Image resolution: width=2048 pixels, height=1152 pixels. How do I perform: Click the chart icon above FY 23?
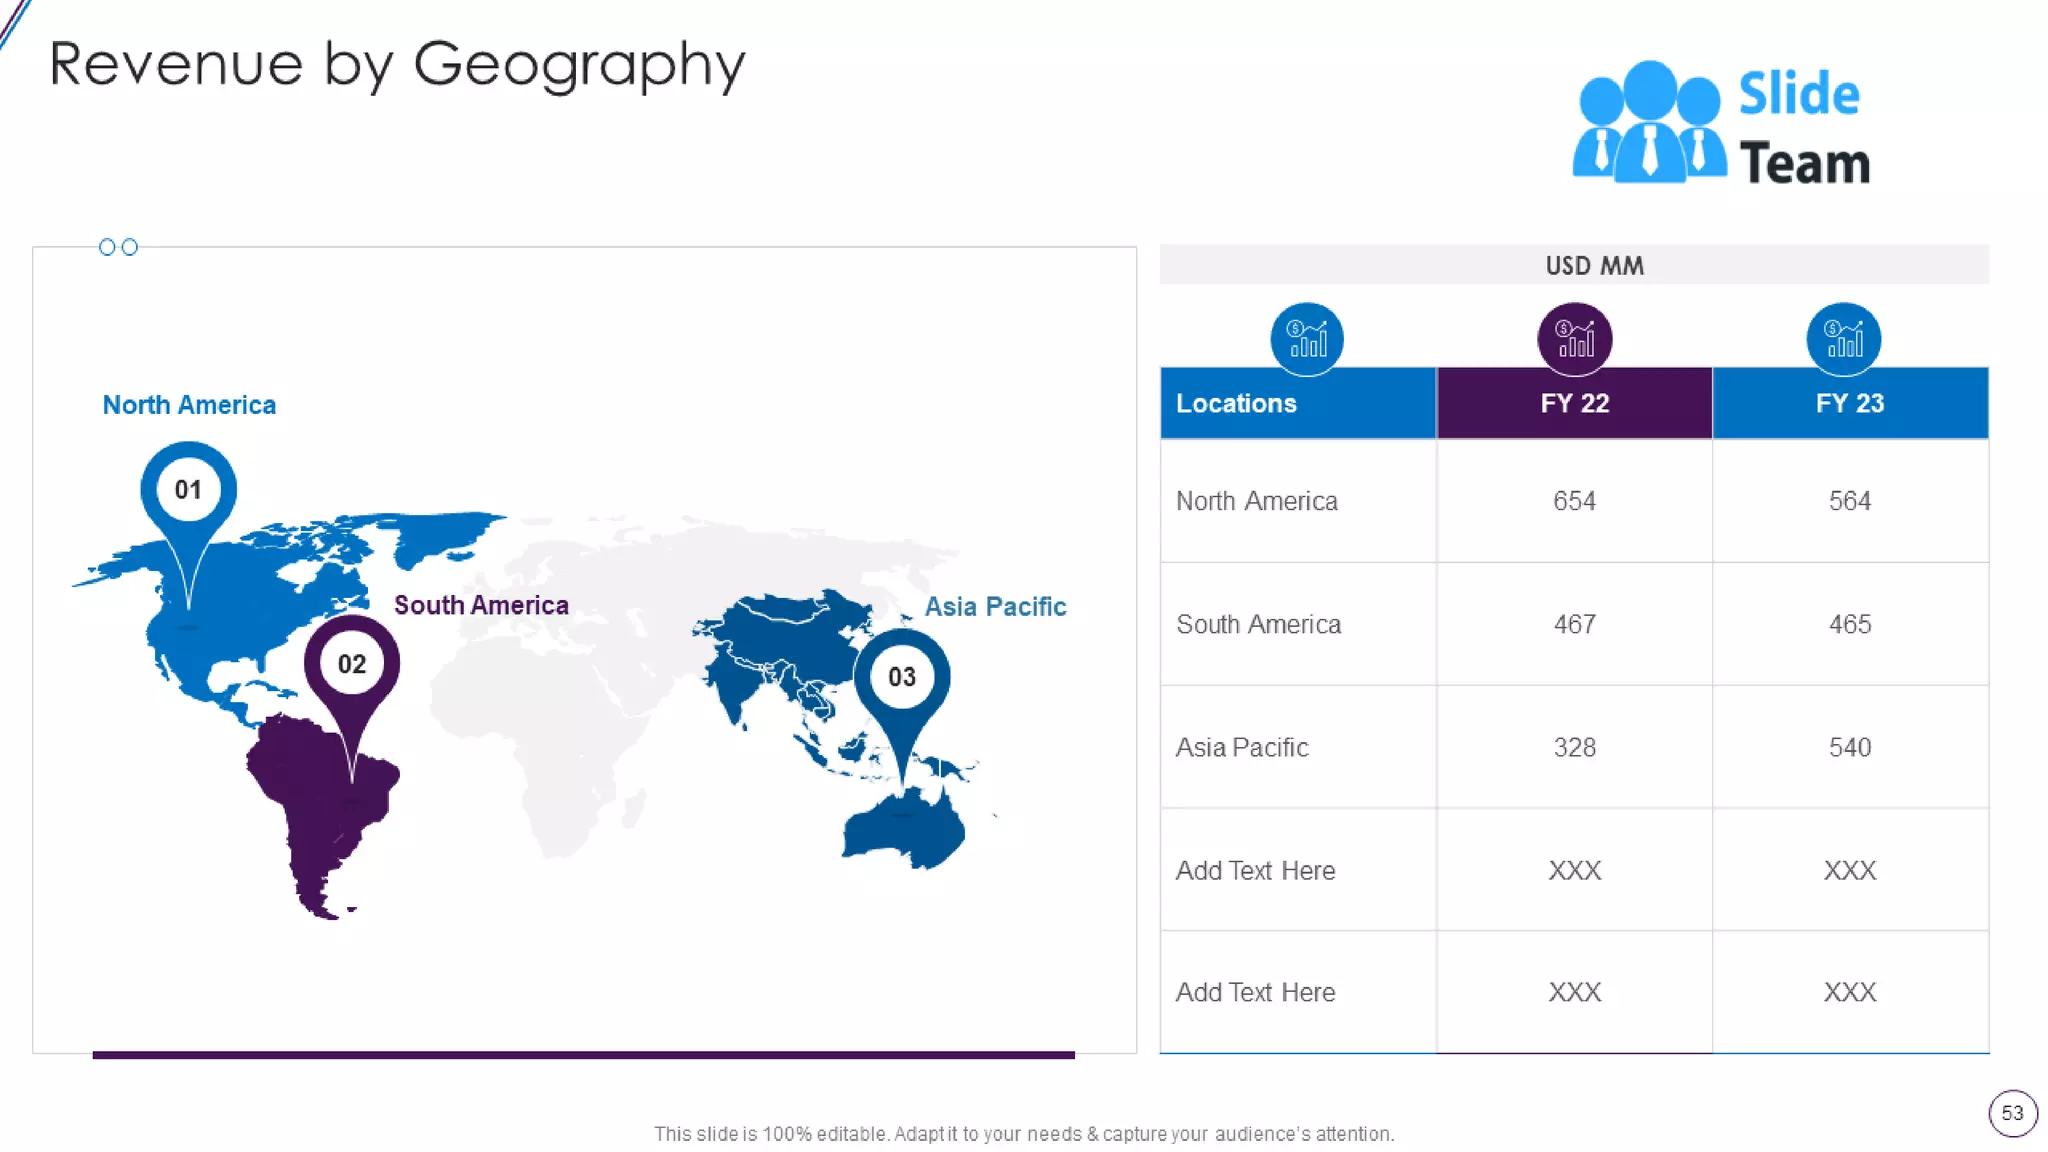[1843, 338]
